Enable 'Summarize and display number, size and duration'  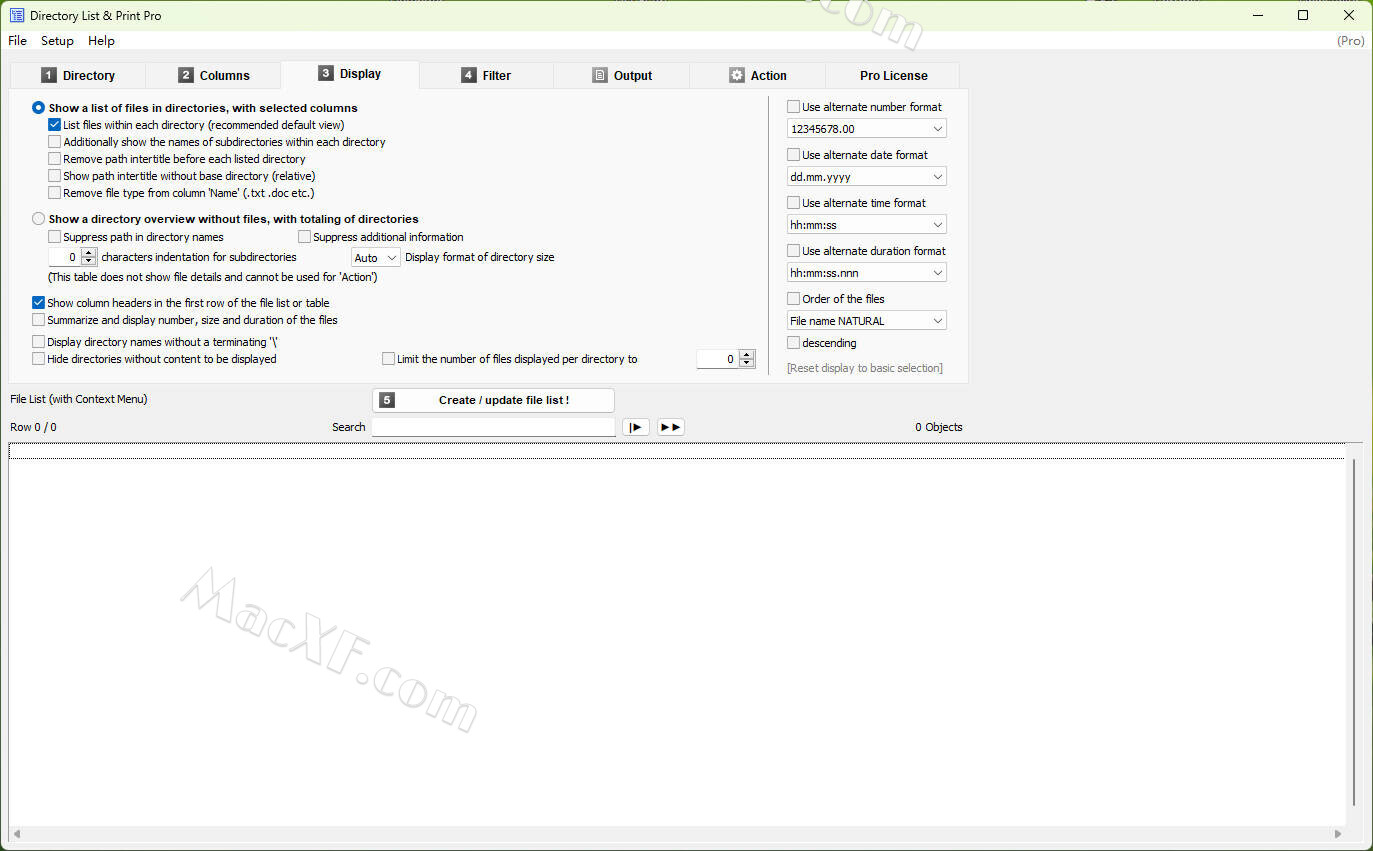point(39,320)
